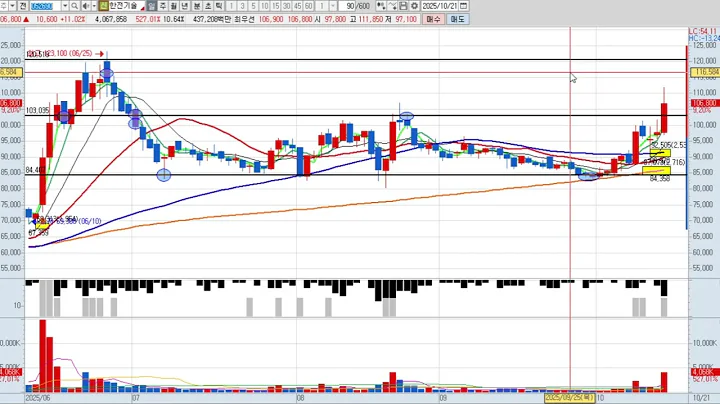Select the 45 interval button

(x=298, y=6)
